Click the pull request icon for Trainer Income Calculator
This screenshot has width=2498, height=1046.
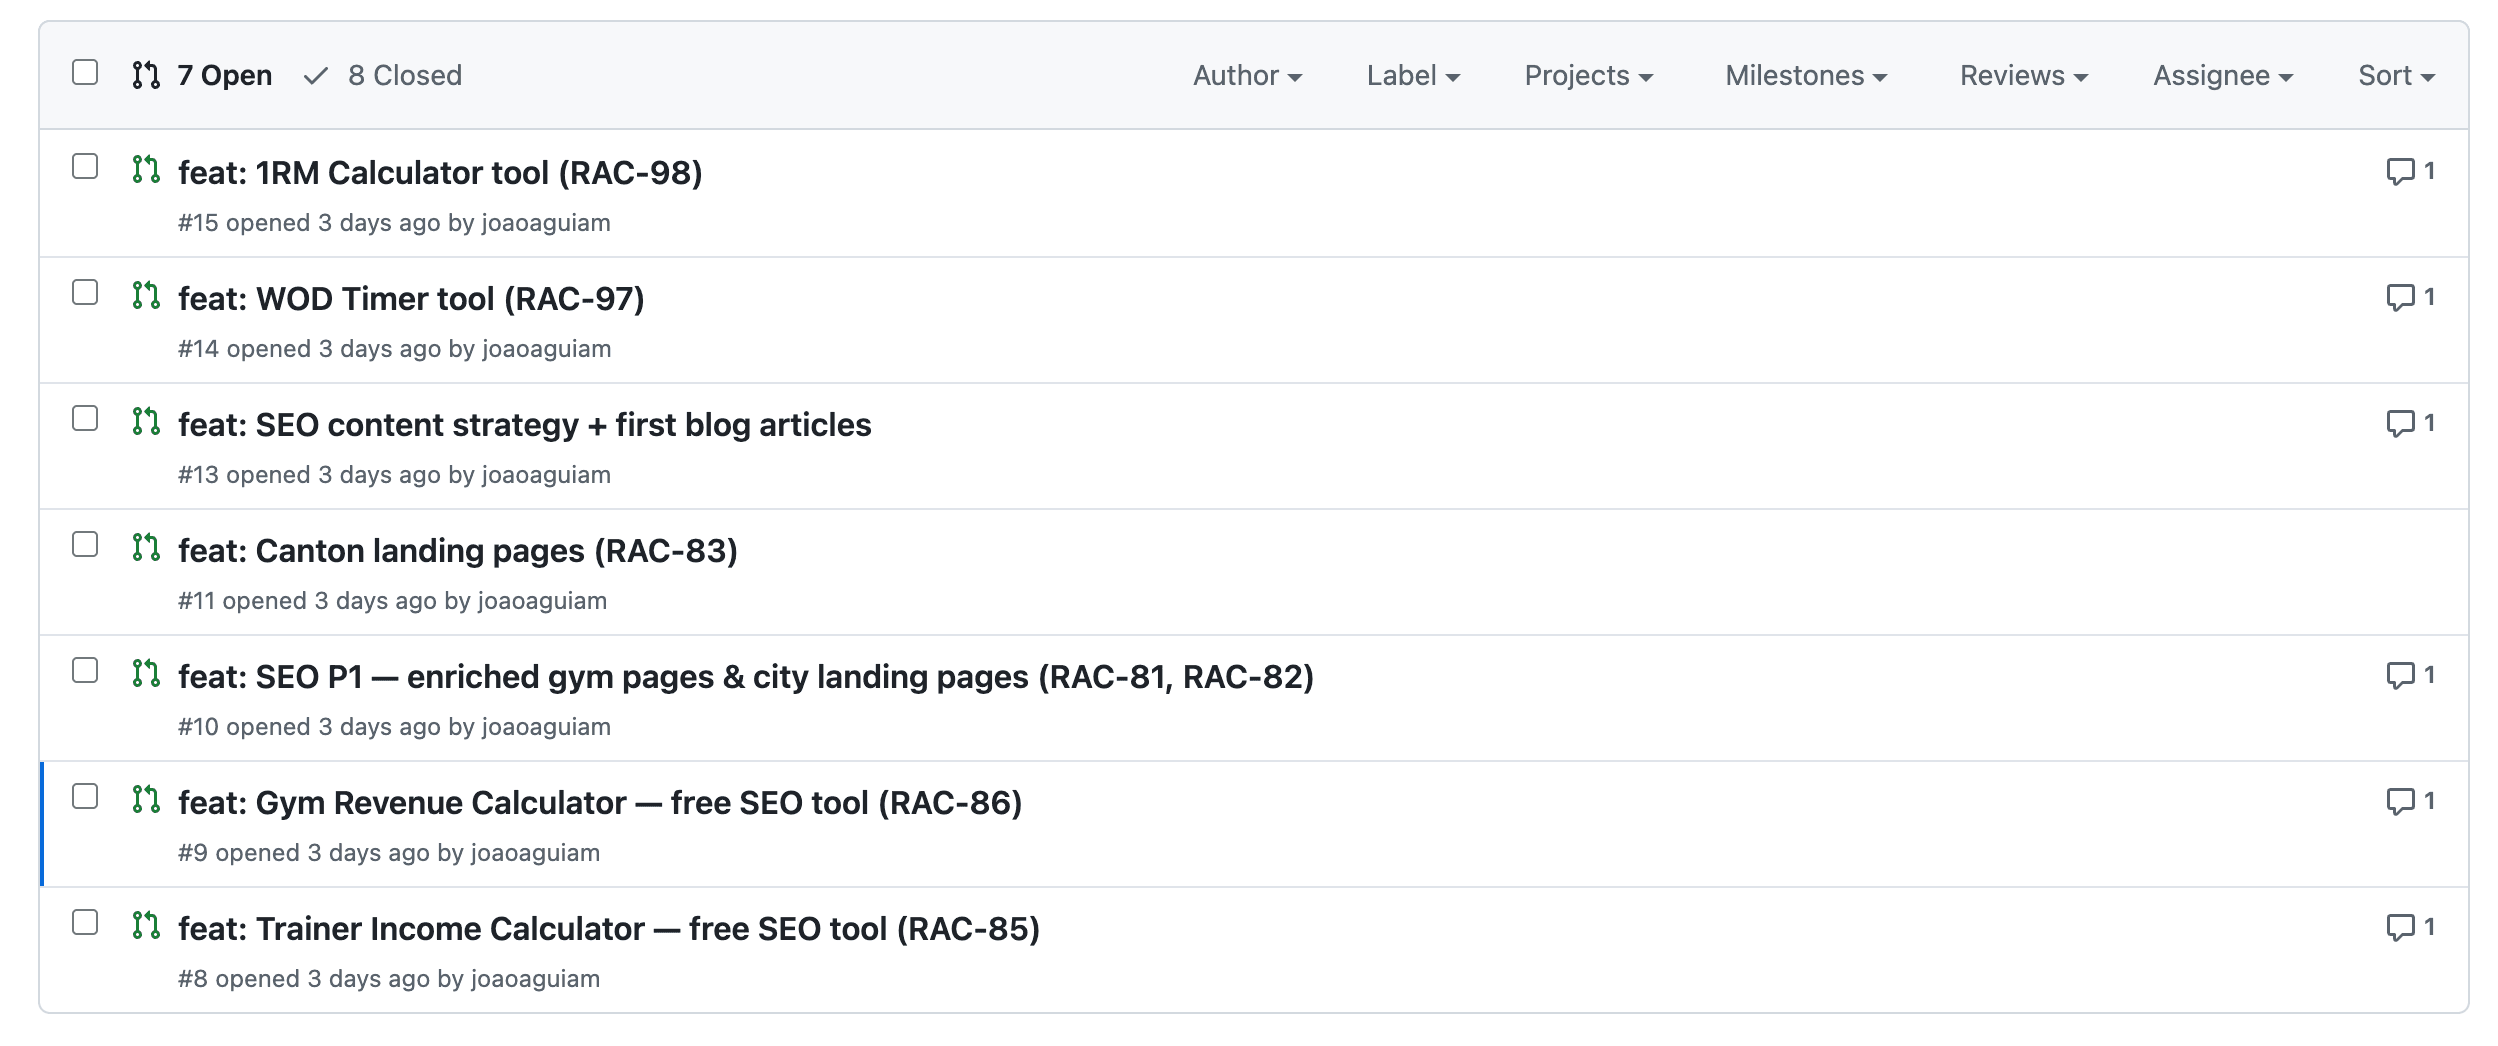(146, 926)
